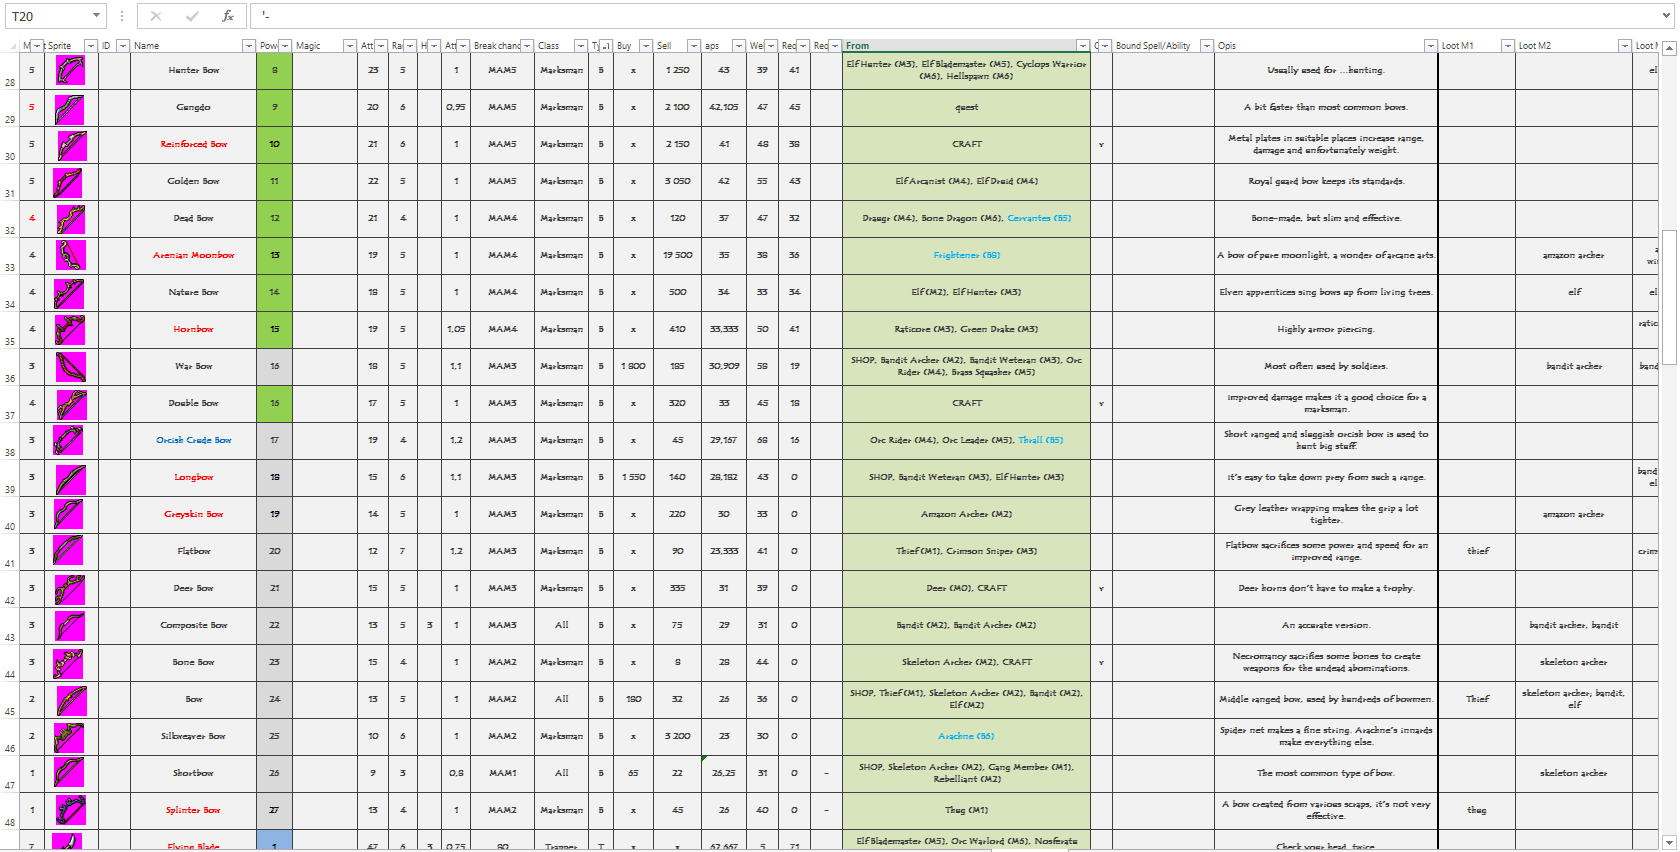The height and width of the screenshot is (852, 1680).
Task: Click the Select All triangle at the grid corner
Action: [11, 45]
